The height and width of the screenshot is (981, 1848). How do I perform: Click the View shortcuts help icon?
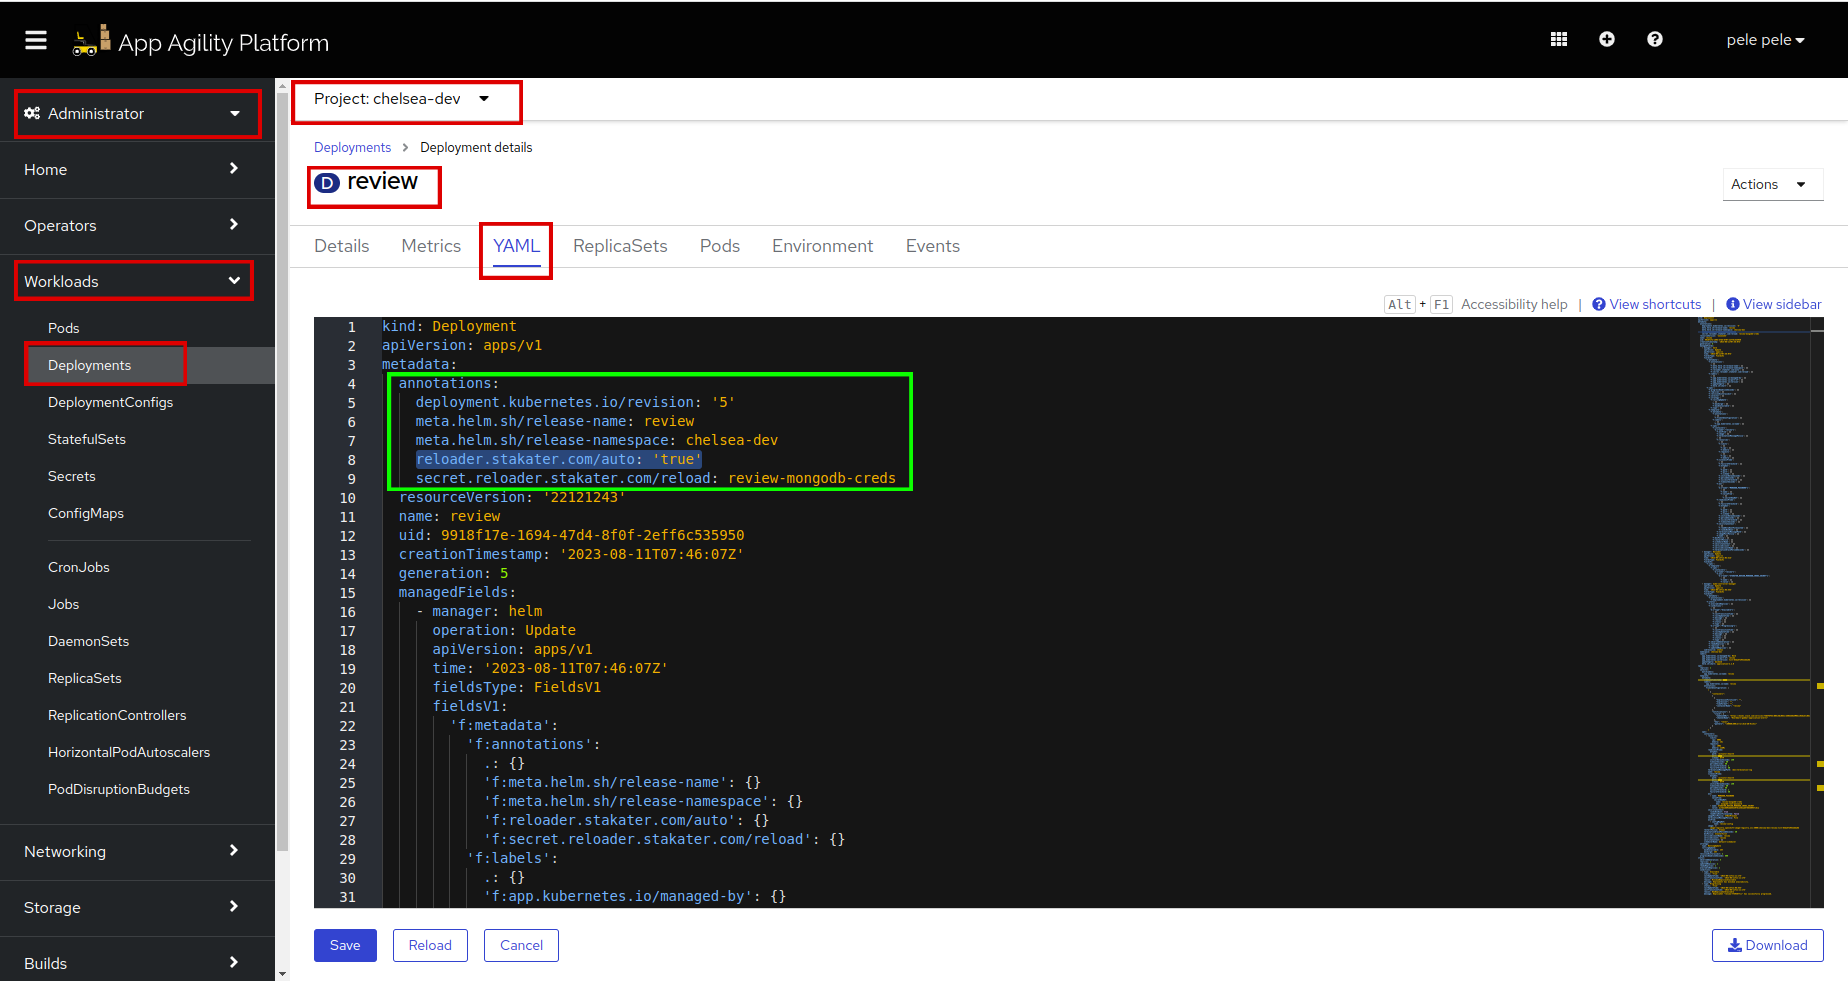[1598, 304]
